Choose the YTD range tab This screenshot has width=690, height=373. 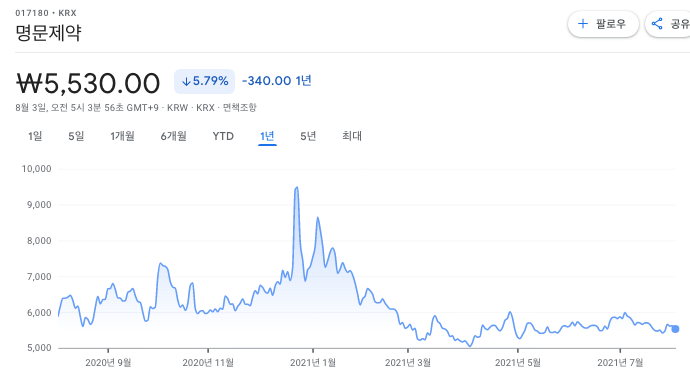223,136
